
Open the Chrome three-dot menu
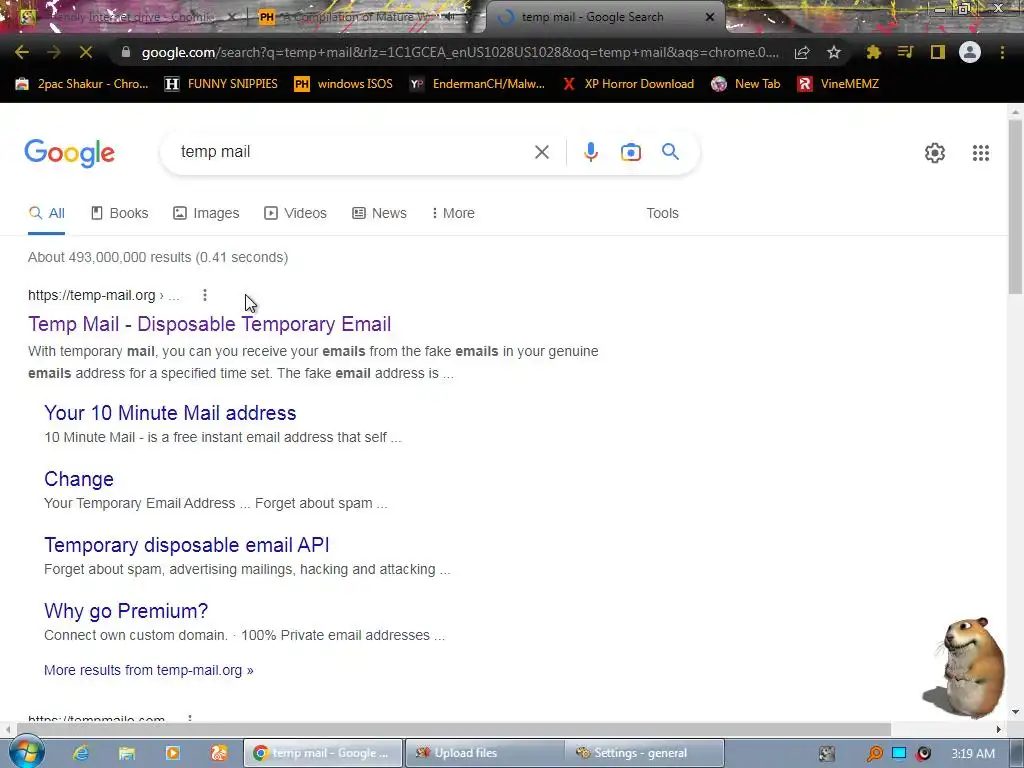point(1002,52)
